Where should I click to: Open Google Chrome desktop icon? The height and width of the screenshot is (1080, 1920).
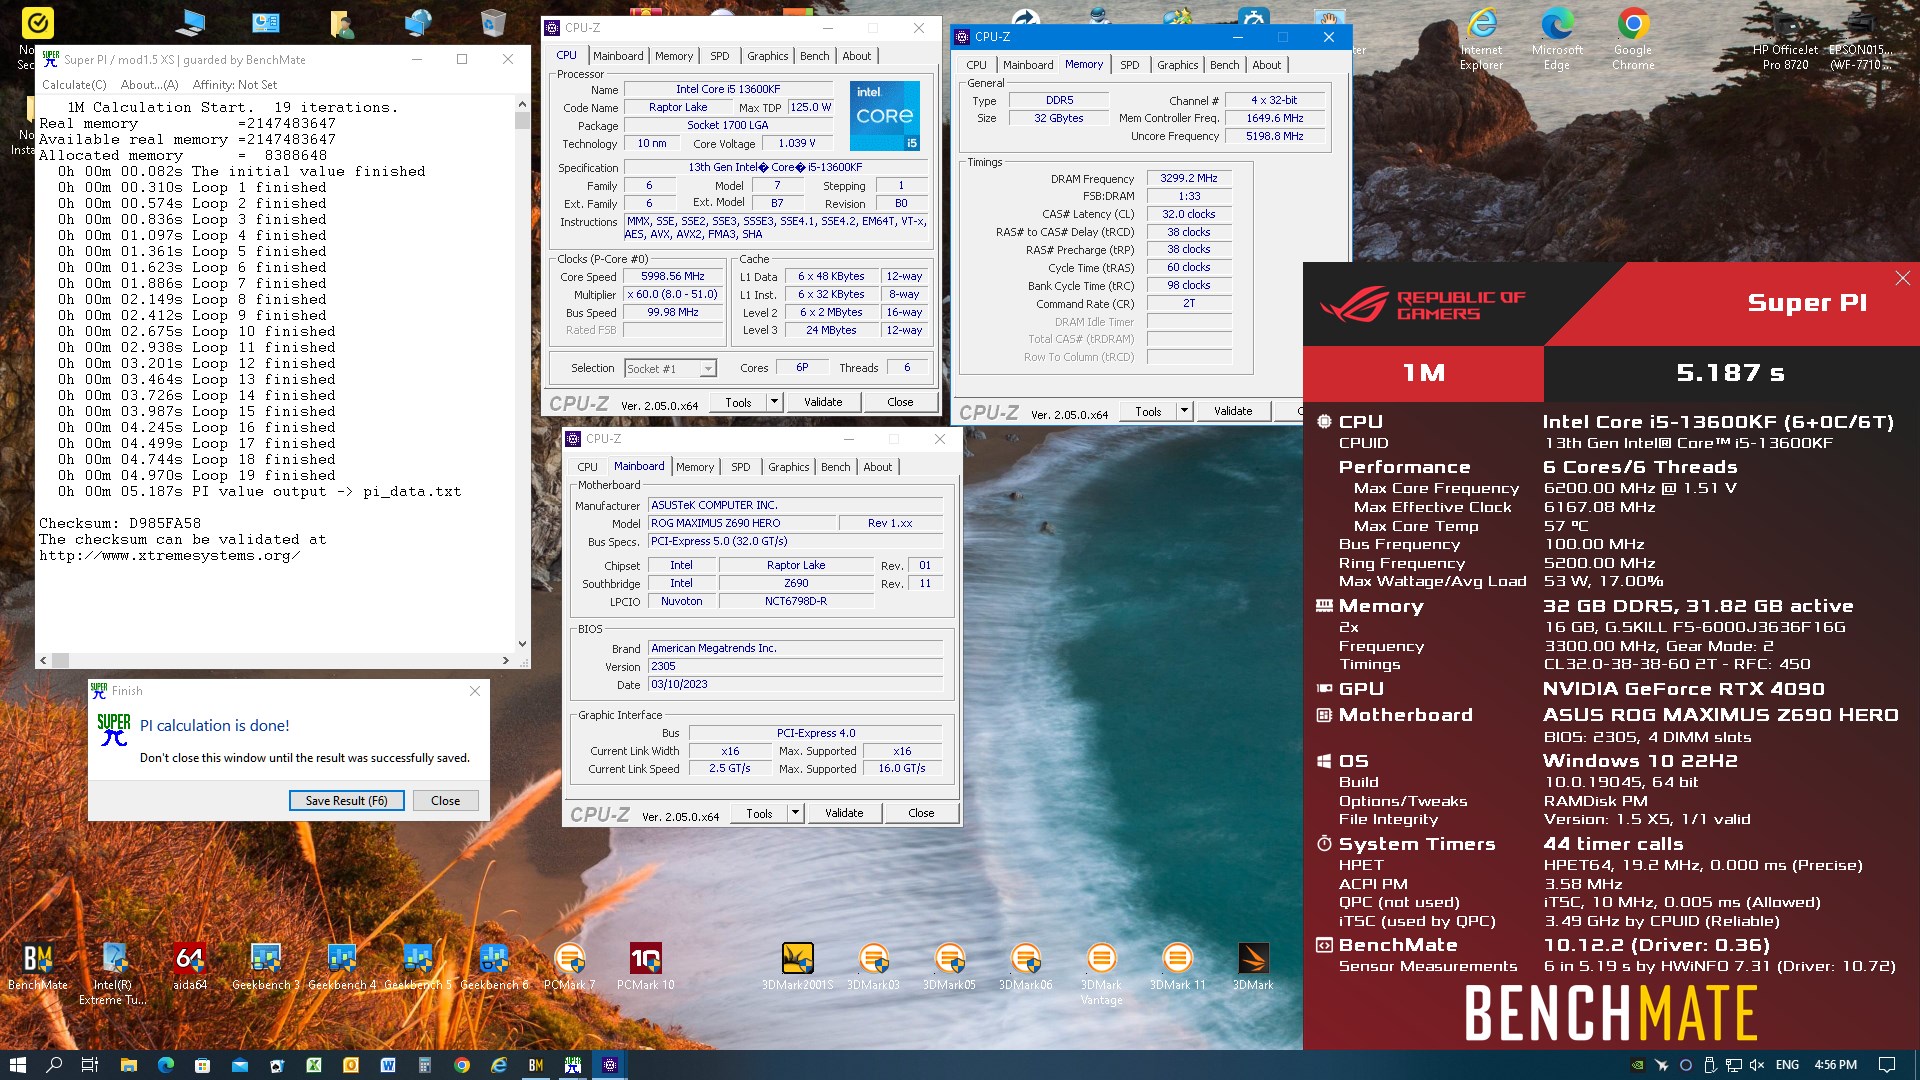(1633, 38)
